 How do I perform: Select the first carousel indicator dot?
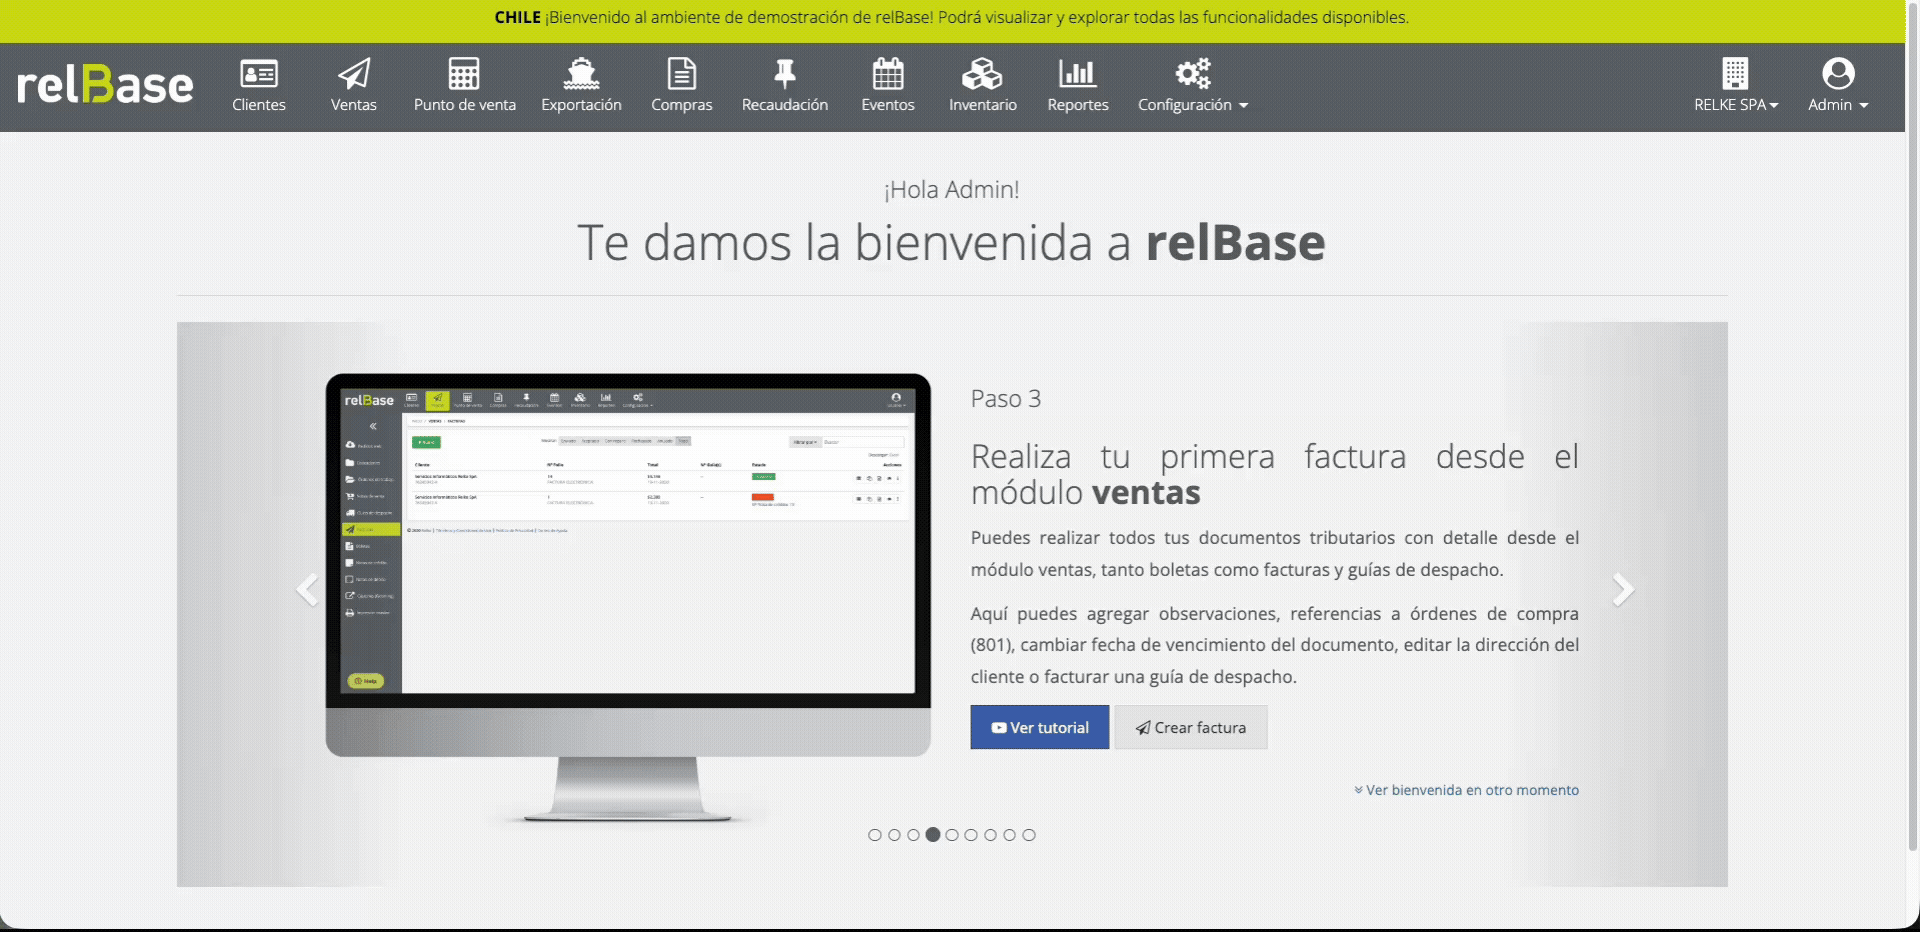click(875, 835)
